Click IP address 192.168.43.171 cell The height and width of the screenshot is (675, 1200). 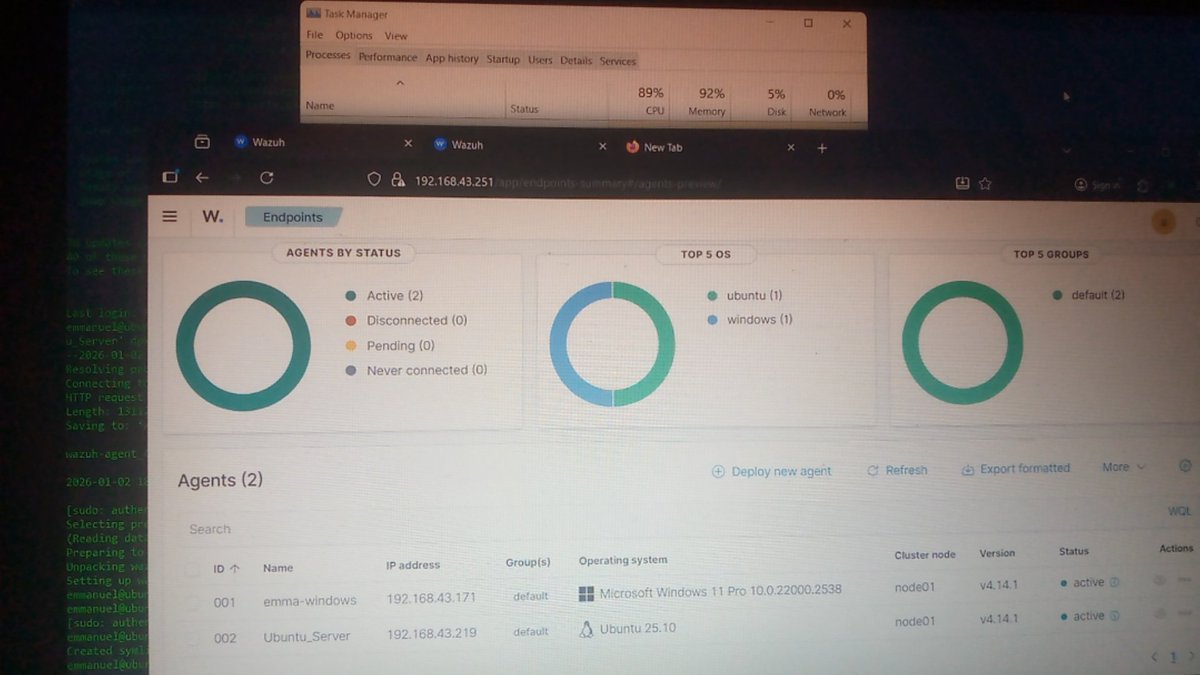click(x=431, y=599)
